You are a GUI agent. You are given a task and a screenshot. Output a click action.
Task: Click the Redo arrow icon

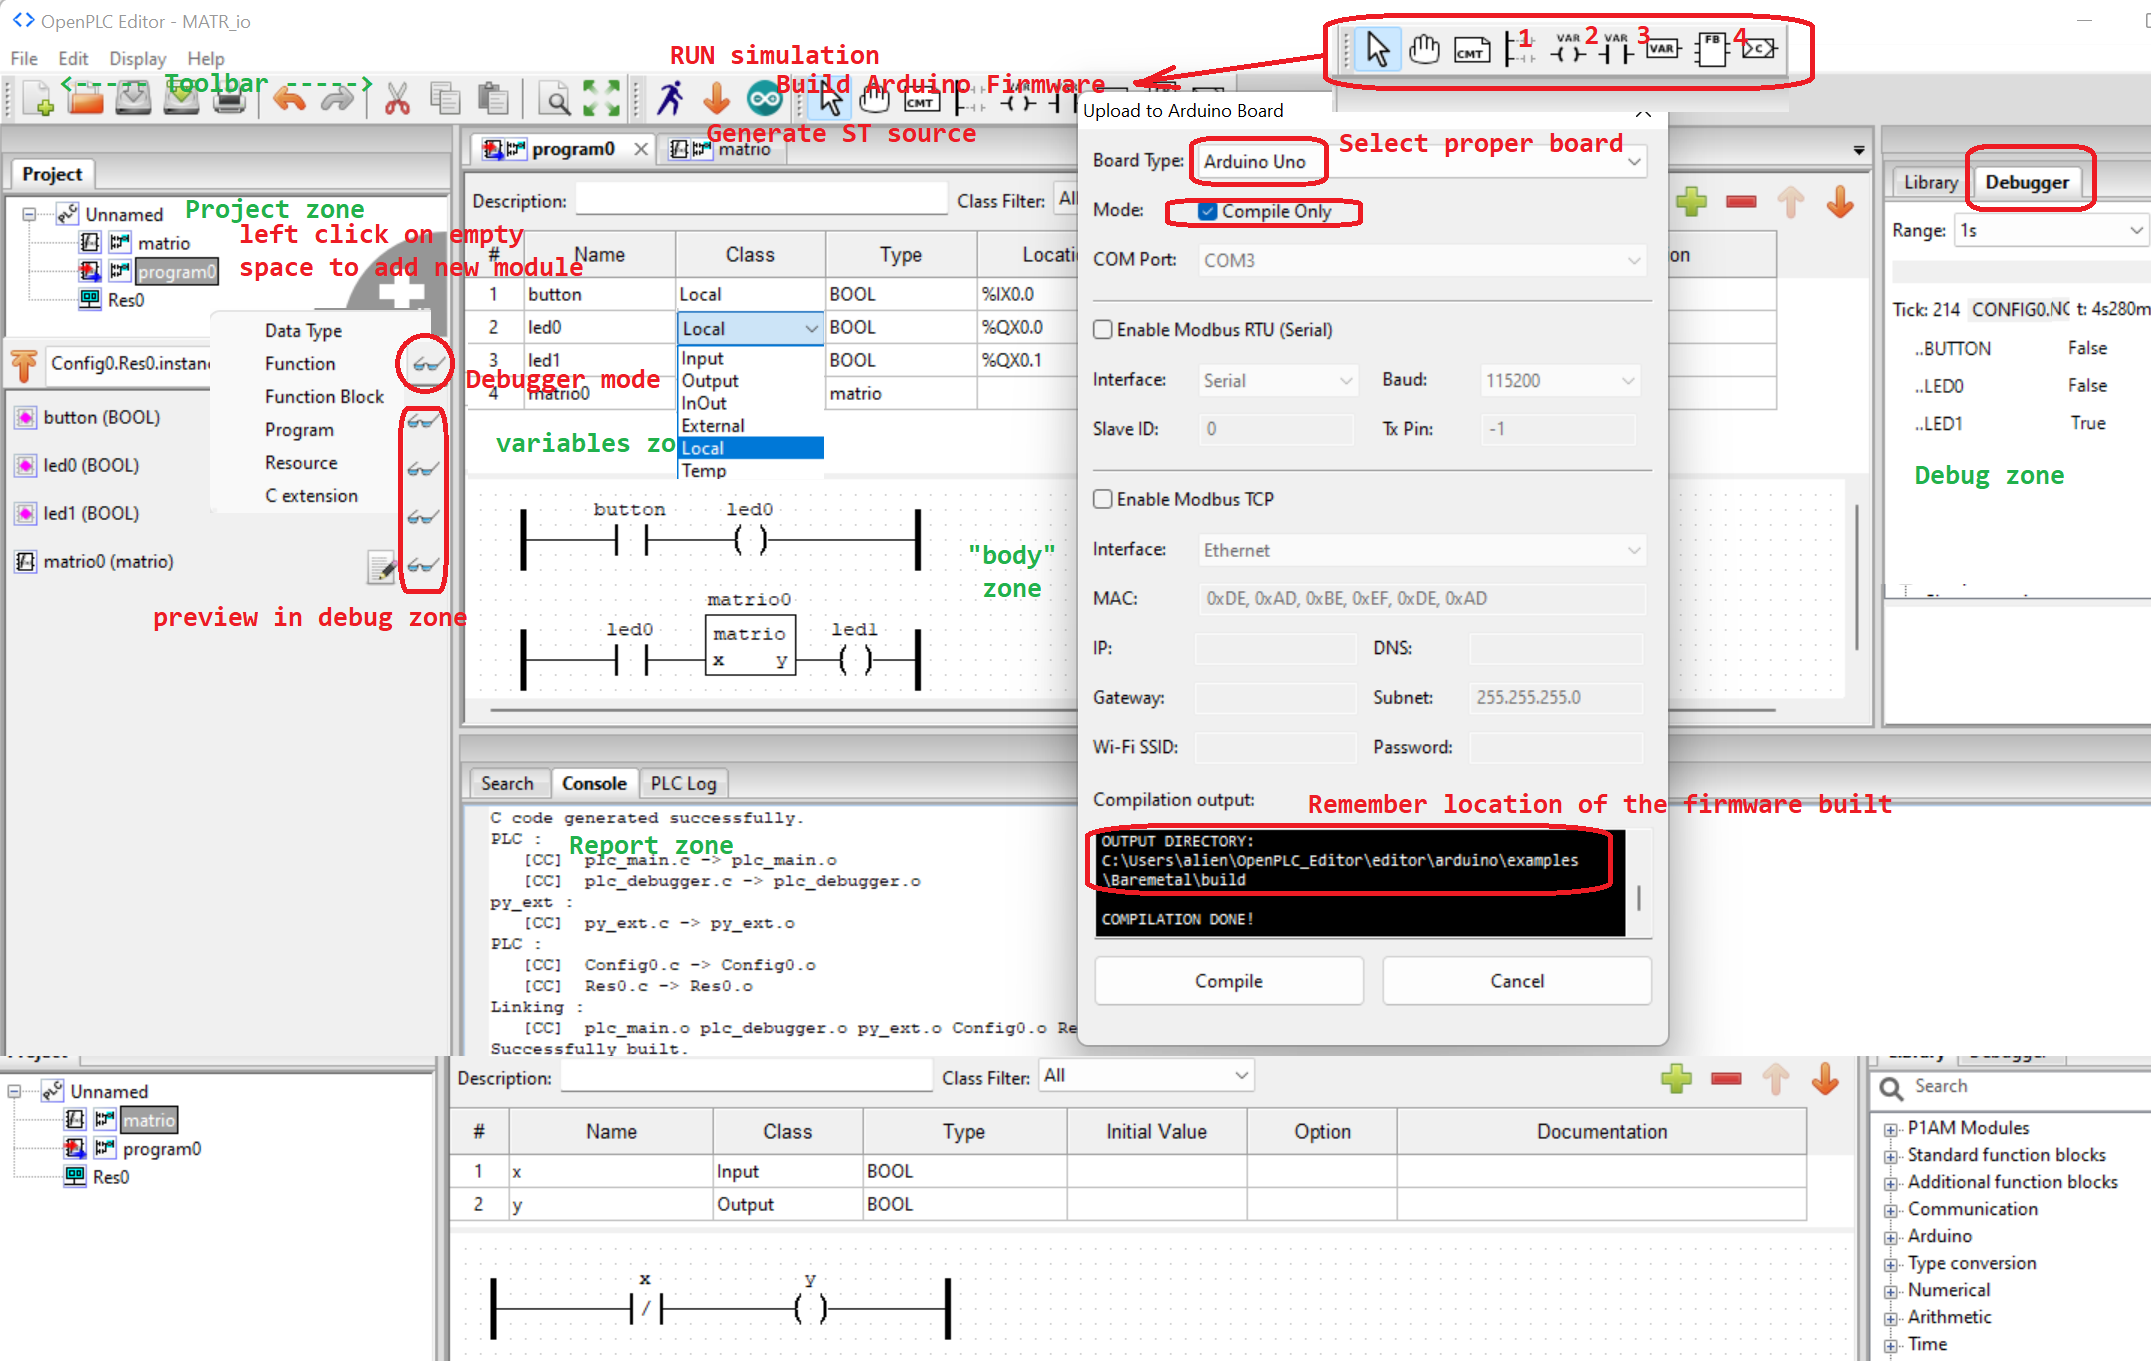[x=337, y=98]
